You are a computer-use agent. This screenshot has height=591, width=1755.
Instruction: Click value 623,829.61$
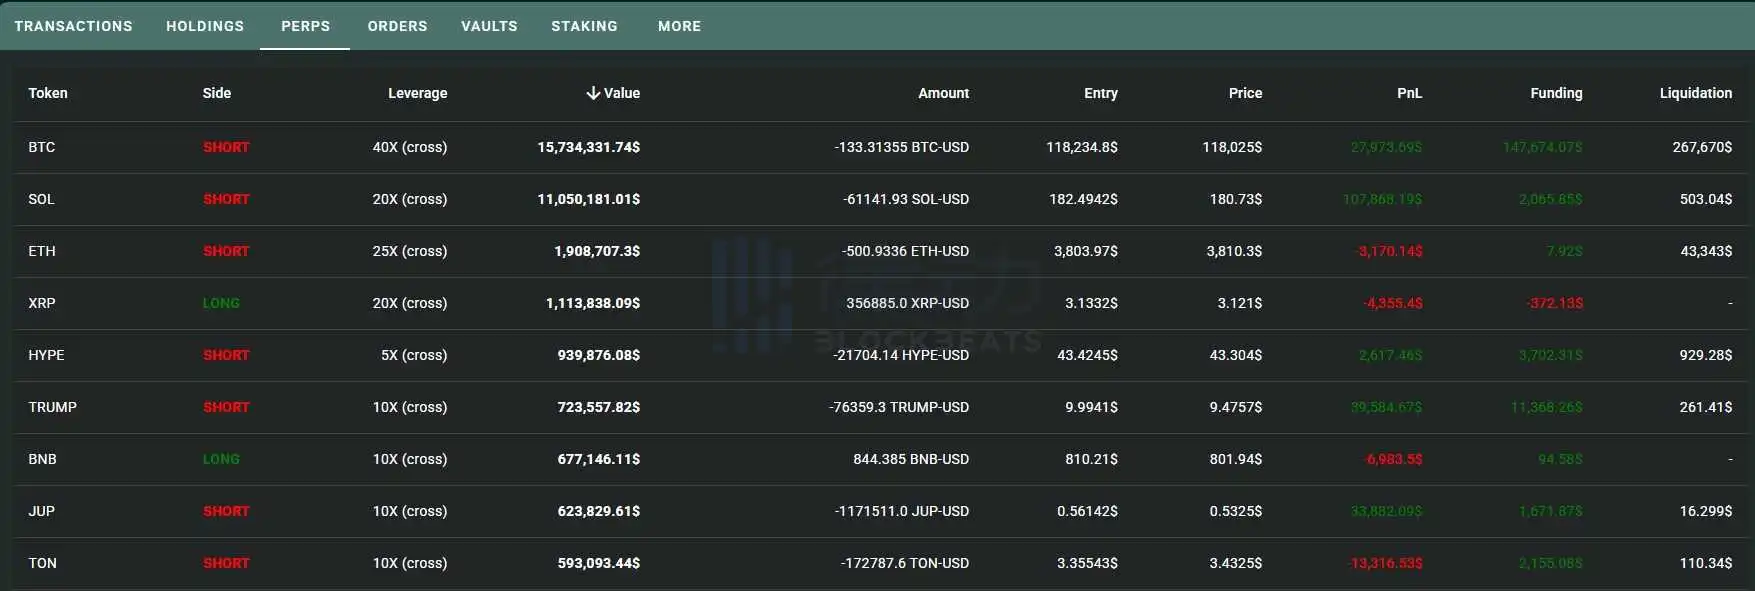(x=599, y=511)
